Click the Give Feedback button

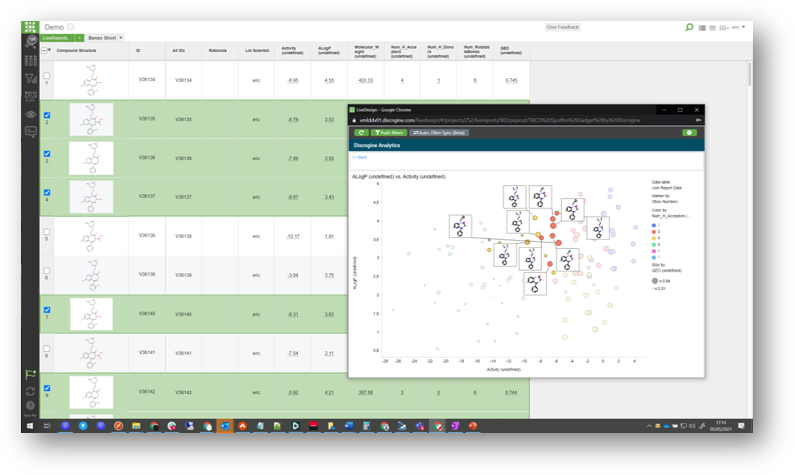(563, 27)
